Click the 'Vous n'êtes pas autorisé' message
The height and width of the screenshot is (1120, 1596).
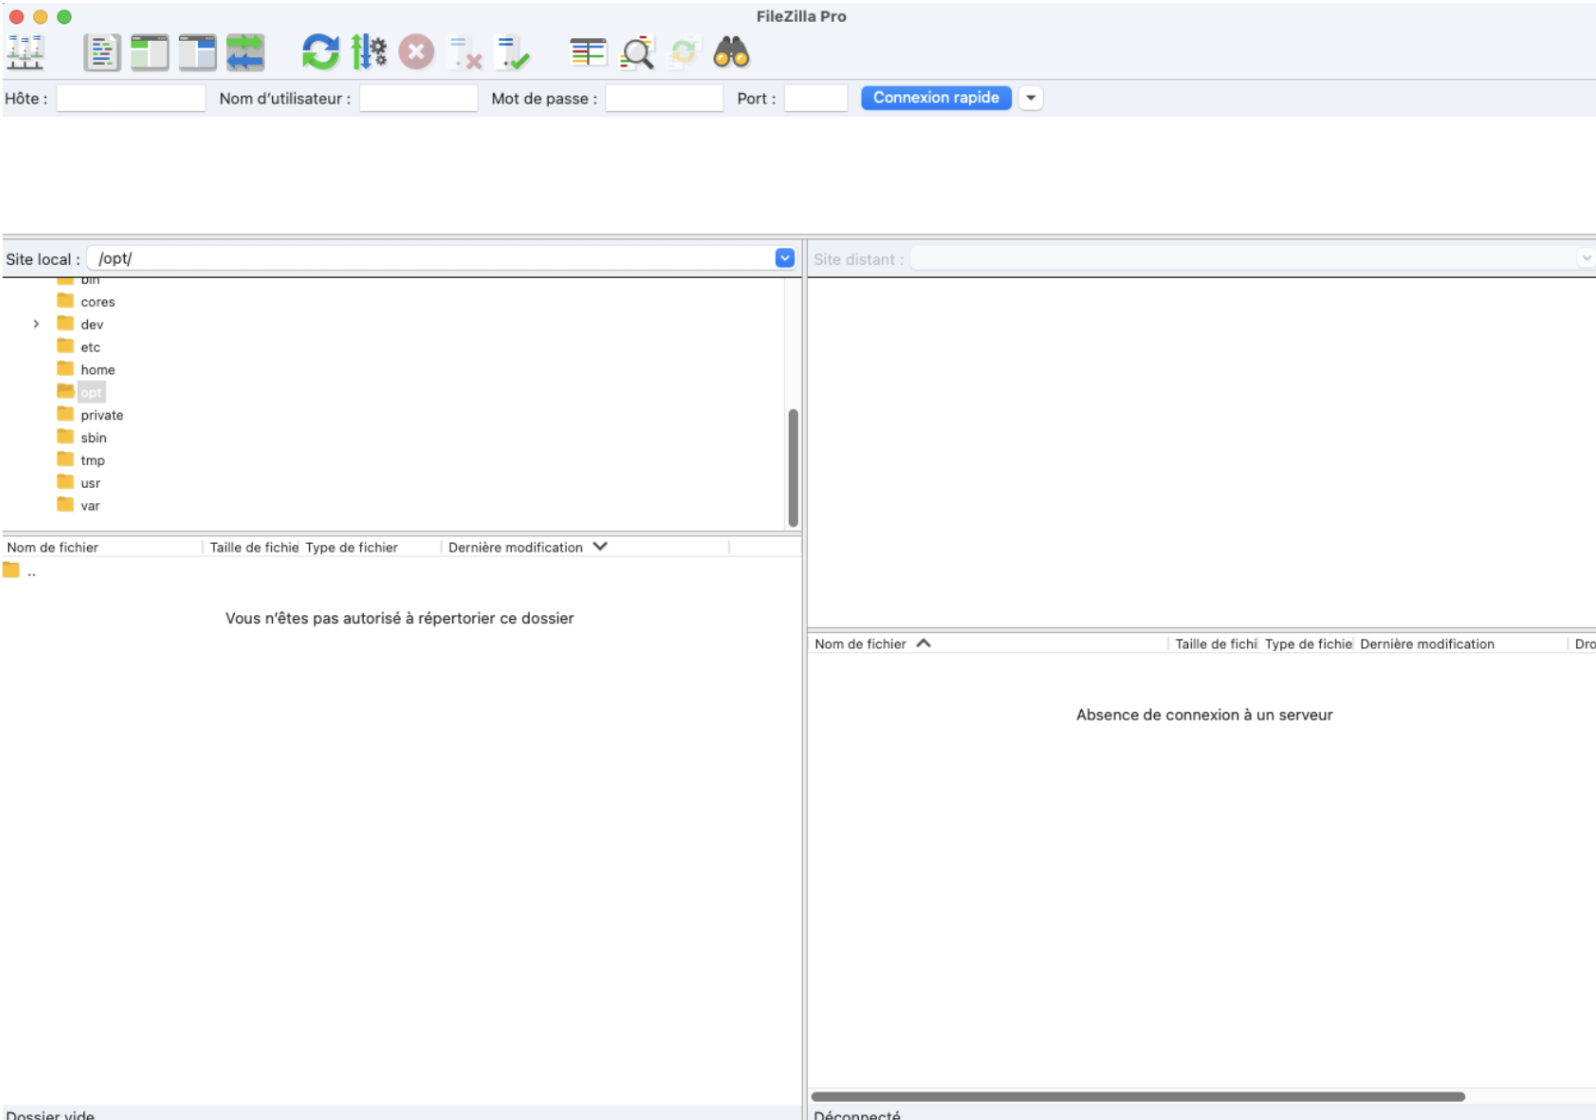coord(400,619)
